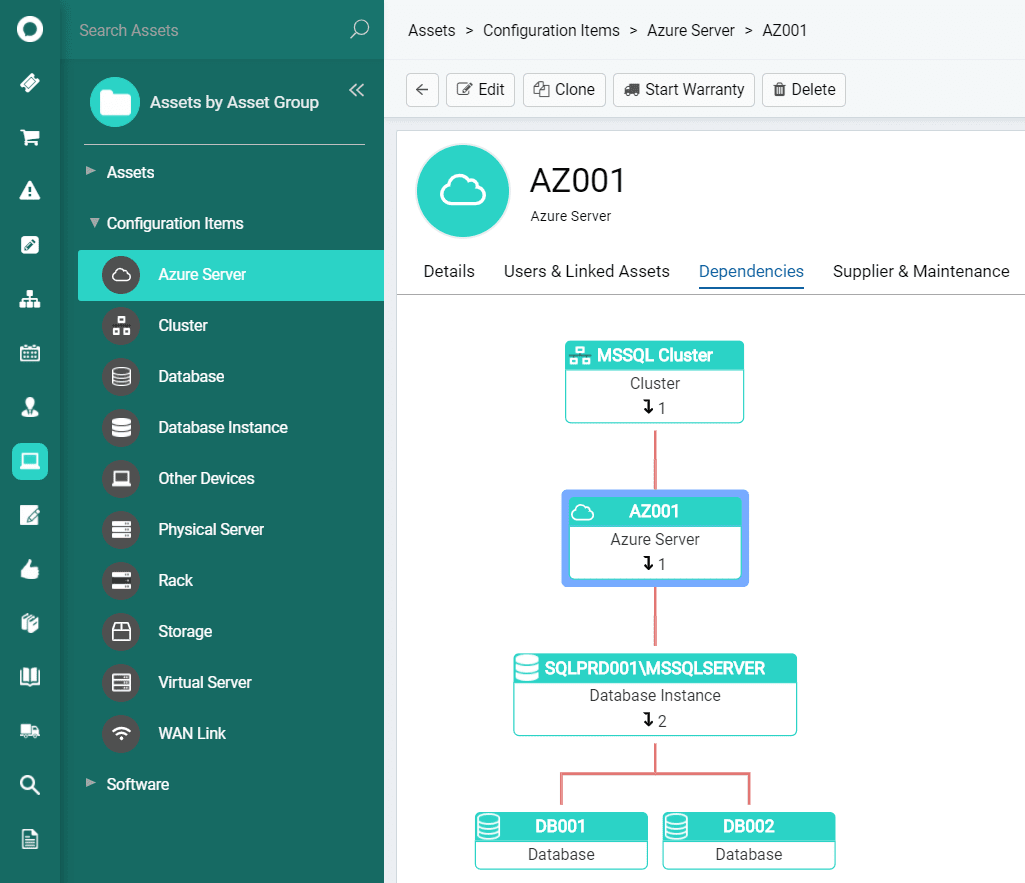The width and height of the screenshot is (1025, 883).
Task: Collapse the Assets by Asset Group panel
Action: tap(357, 89)
